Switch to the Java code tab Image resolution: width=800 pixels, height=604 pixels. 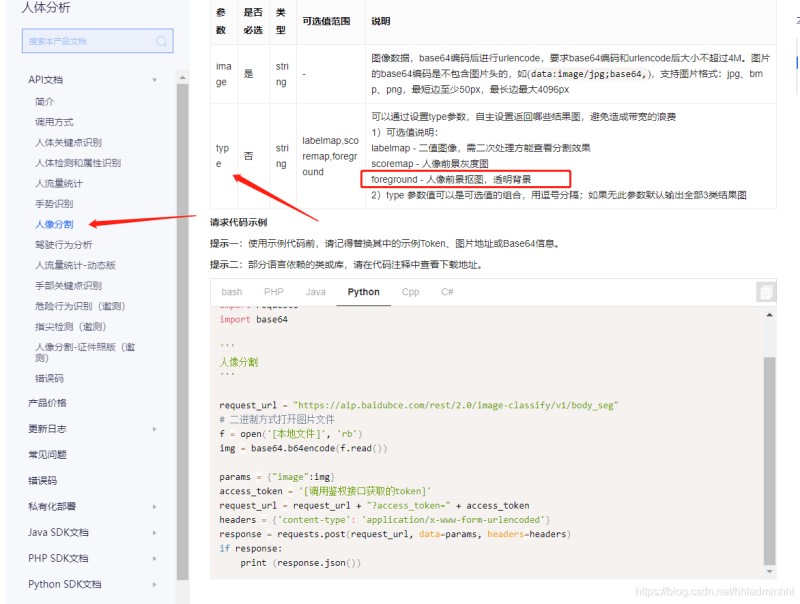click(x=316, y=291)
